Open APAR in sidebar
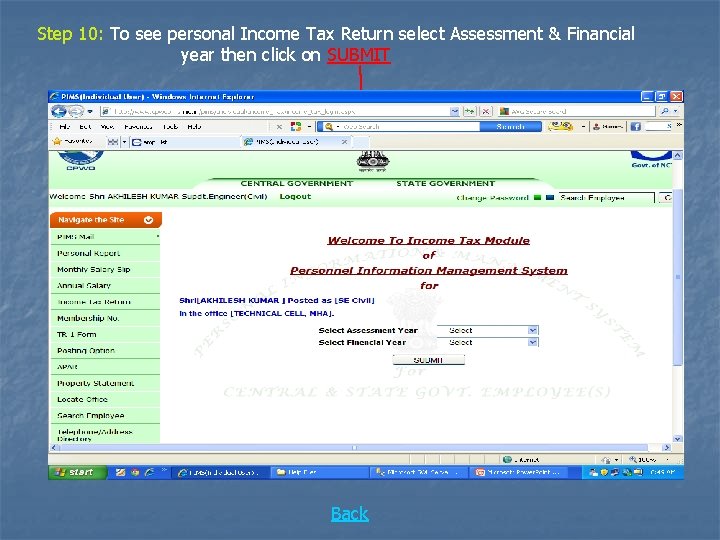 [x=105, y=367]
